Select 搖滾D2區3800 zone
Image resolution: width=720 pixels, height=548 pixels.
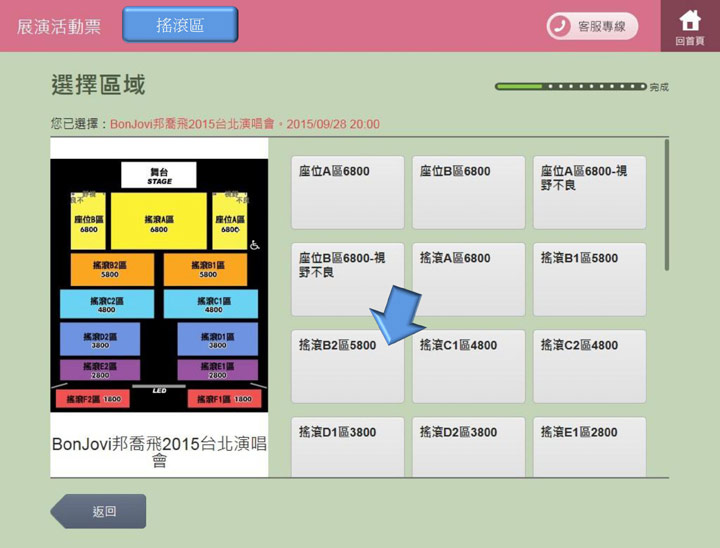(x=468, y=446)
